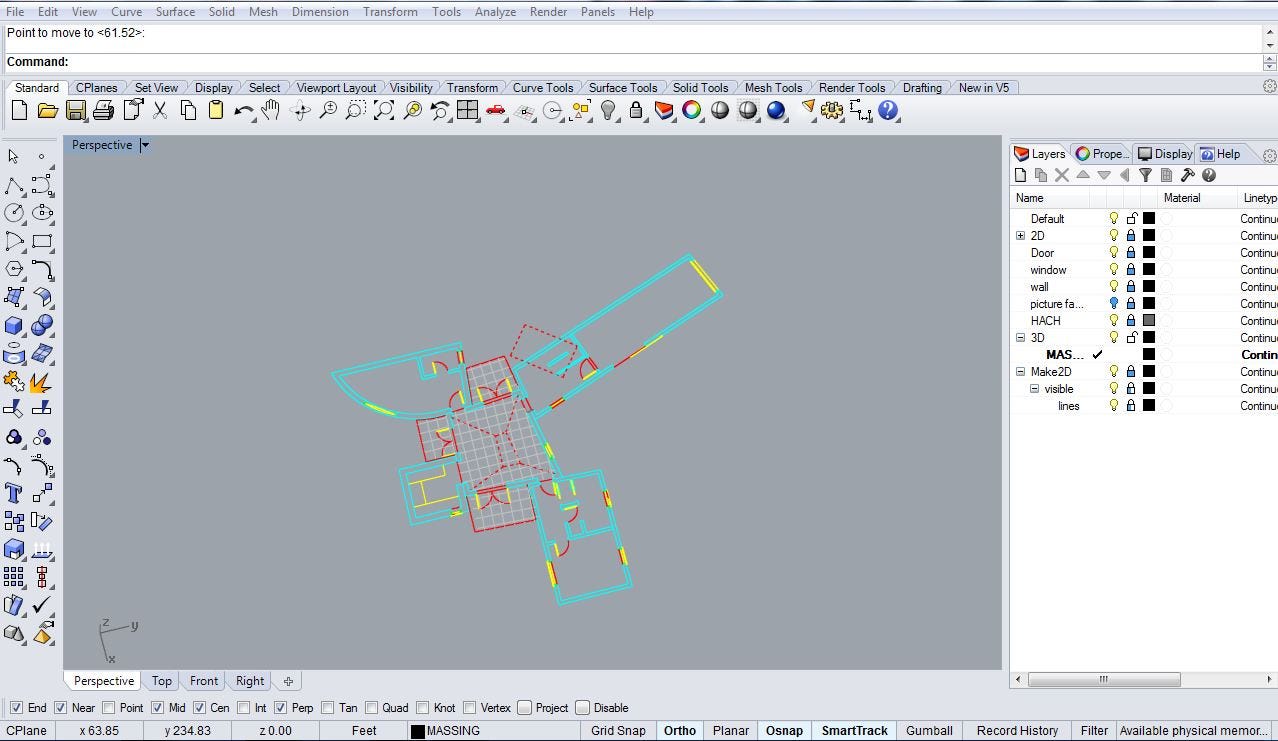The width and height of the screenshot is (1278, 741).
Task: Click the New Layer icon in Layers panel
Action: coord(1021,175)
